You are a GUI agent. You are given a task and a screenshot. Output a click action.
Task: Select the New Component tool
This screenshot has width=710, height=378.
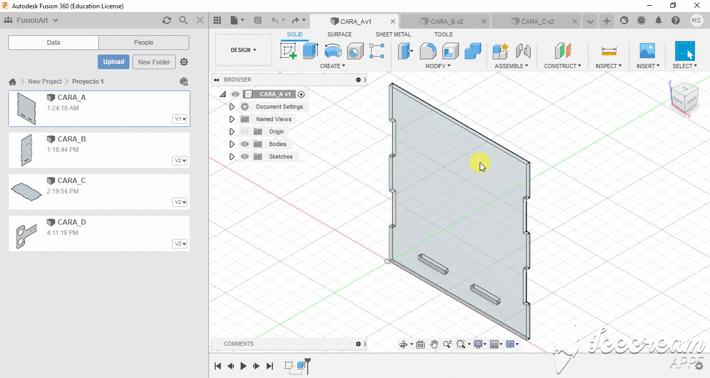[500, 51]
